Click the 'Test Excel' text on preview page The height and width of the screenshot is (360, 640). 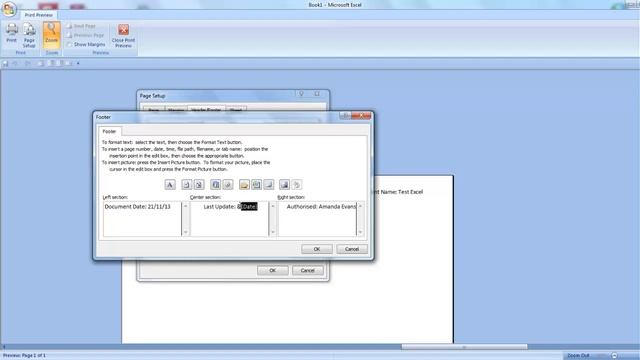pos(410,191)
